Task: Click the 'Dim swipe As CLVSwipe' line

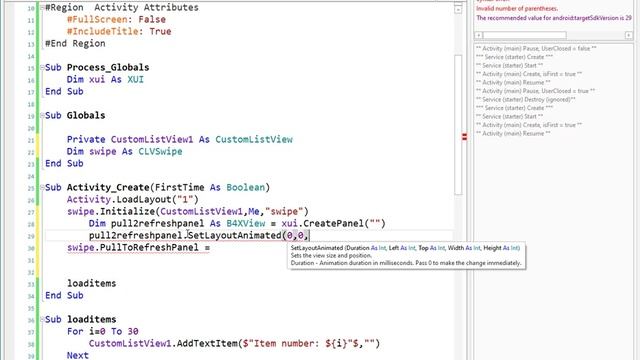Action: (124, 151)
